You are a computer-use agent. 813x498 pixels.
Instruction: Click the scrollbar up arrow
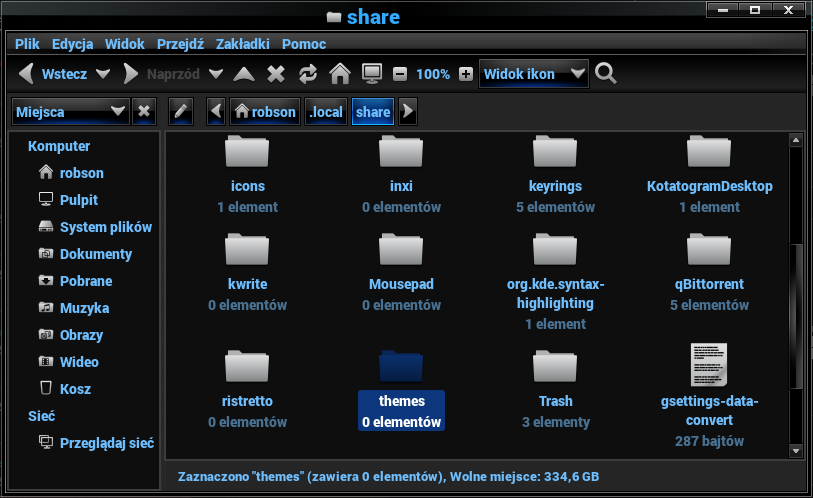(x=795, y=140)
